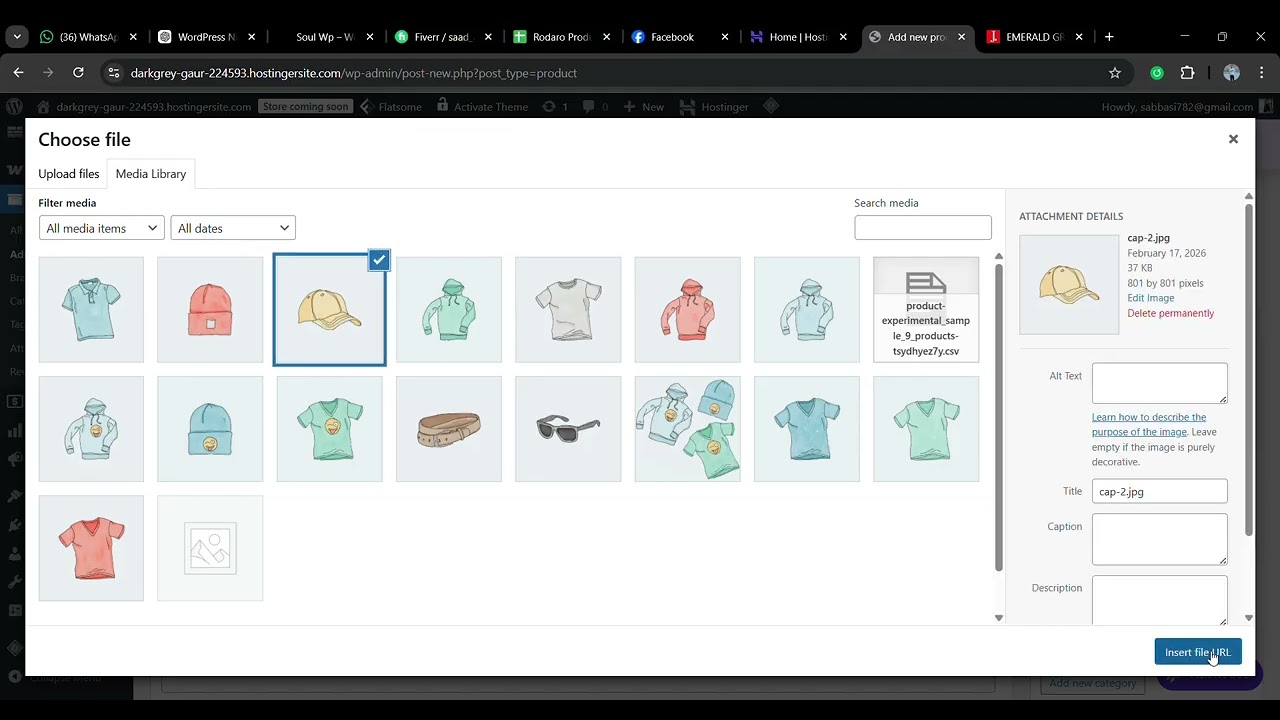Click the media grid scrollbar up arrow

click(998, 257)
